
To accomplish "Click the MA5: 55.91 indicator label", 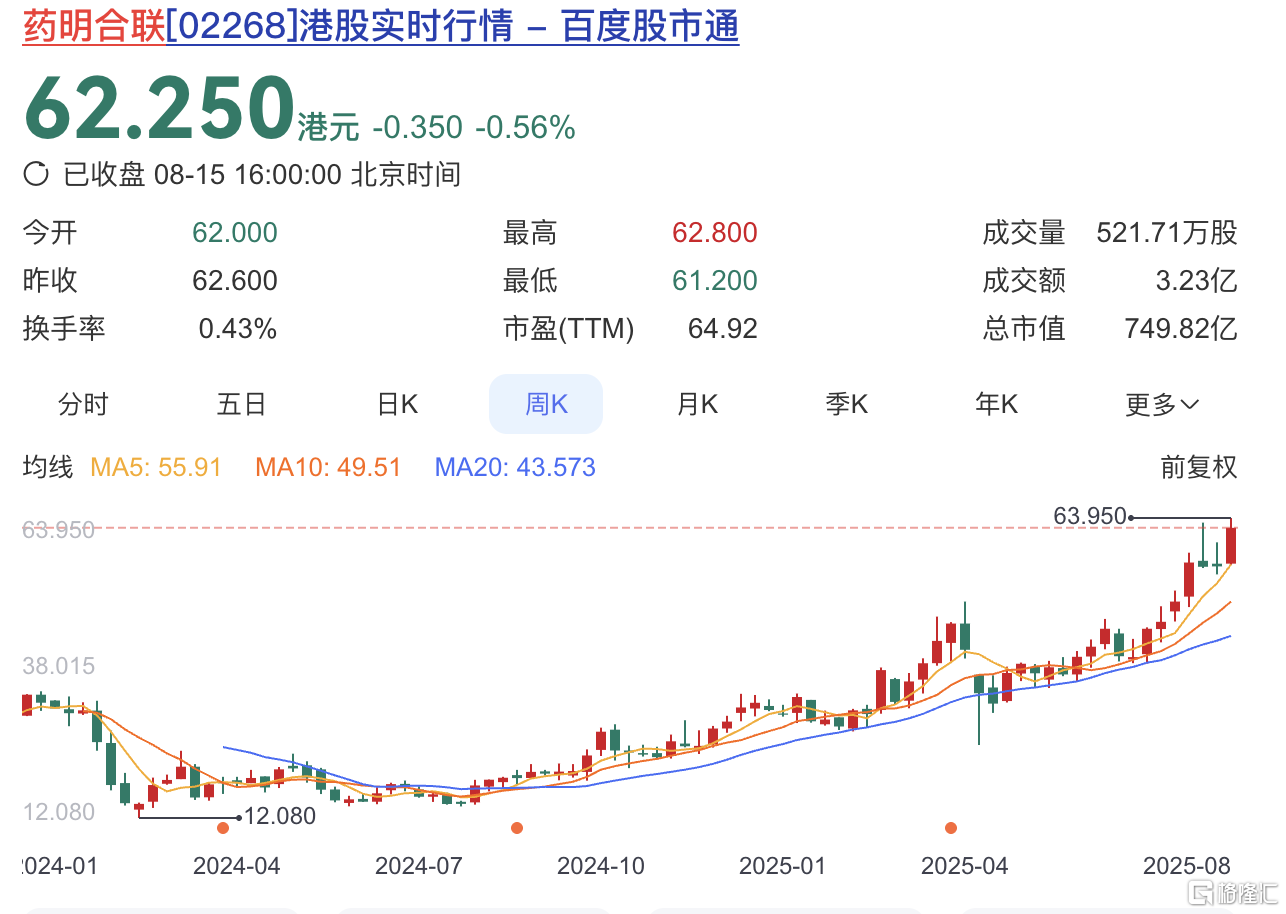I will (156, 467).
